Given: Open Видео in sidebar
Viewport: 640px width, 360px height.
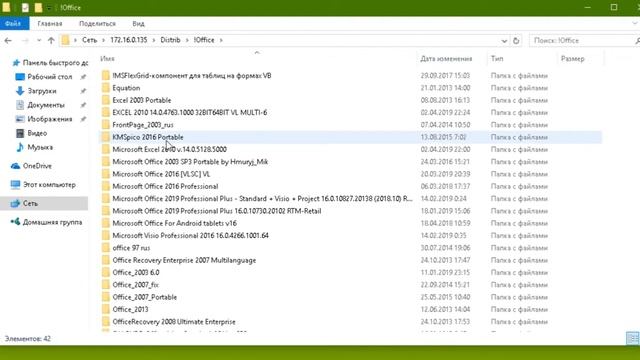Looking at the screenshot, I should click(37, 133).
